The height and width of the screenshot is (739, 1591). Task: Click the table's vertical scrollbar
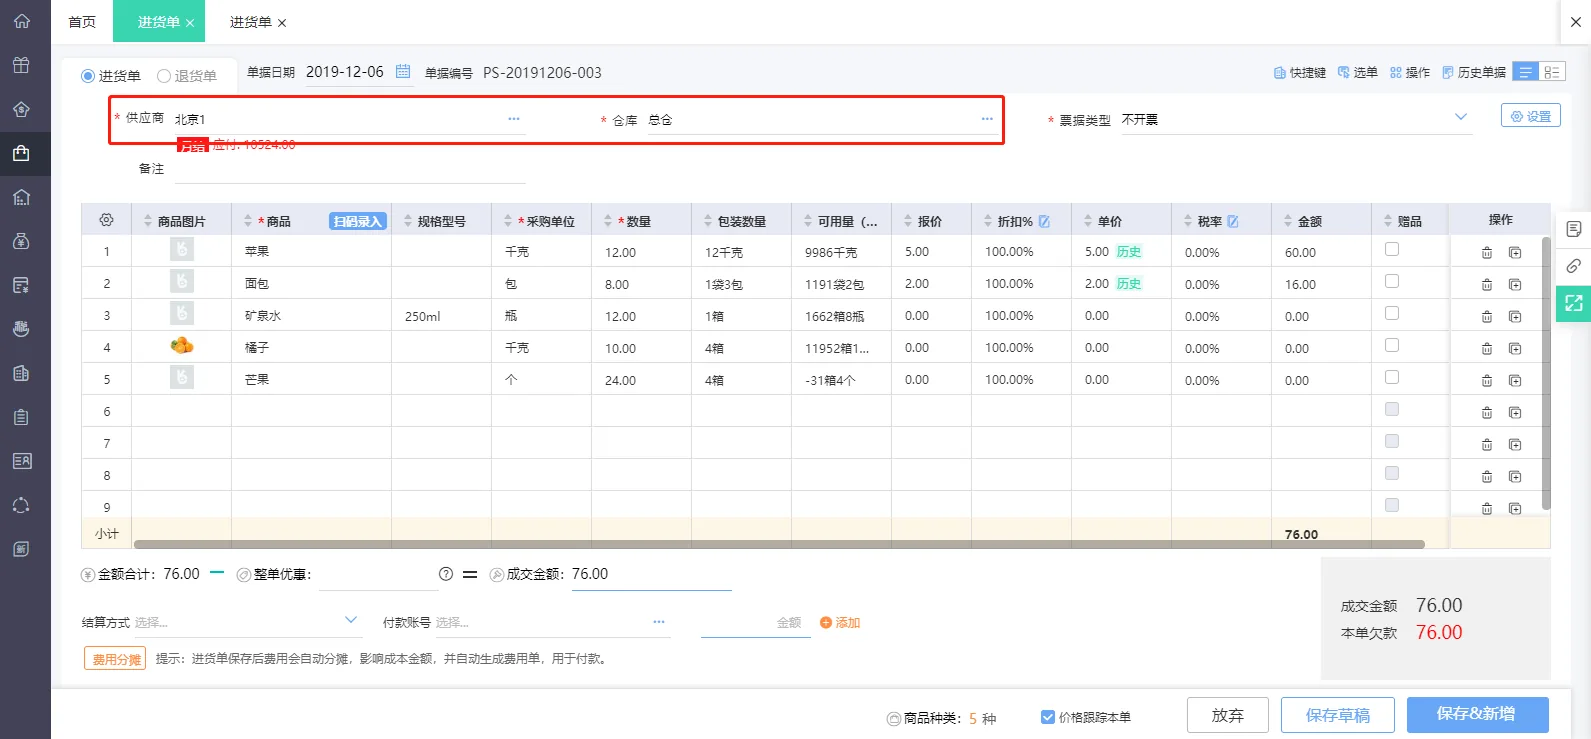[x=1546, y=373]
